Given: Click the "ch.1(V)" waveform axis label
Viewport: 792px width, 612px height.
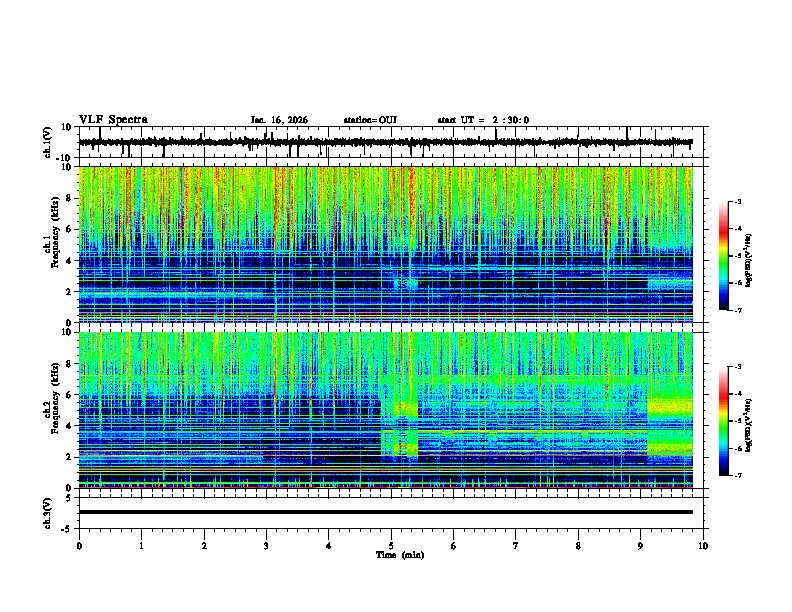Looking at the screenshot, I should (x=48, y=142).
